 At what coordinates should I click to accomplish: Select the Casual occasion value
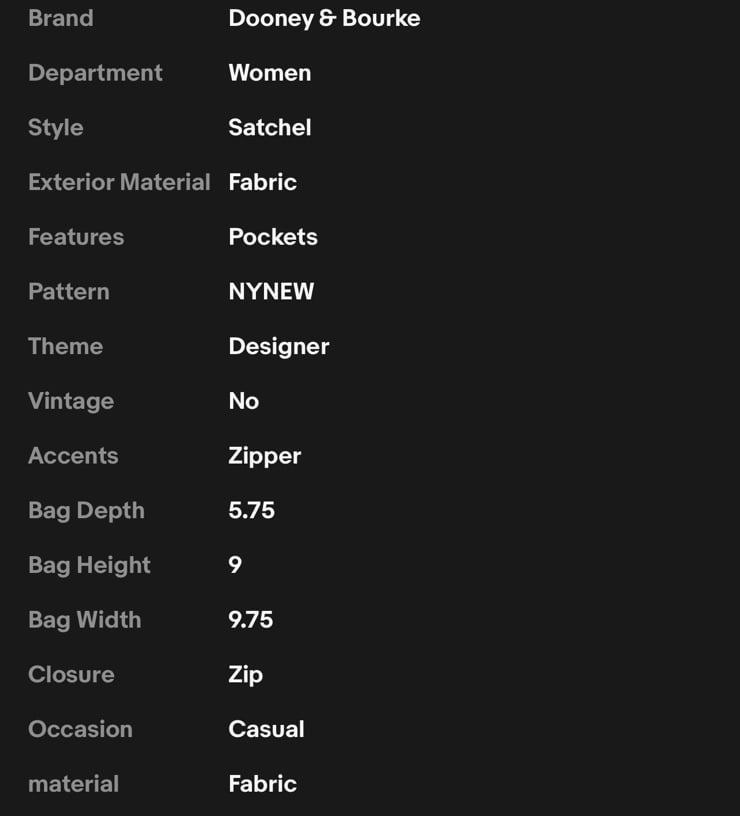click(x=266, y=729)
